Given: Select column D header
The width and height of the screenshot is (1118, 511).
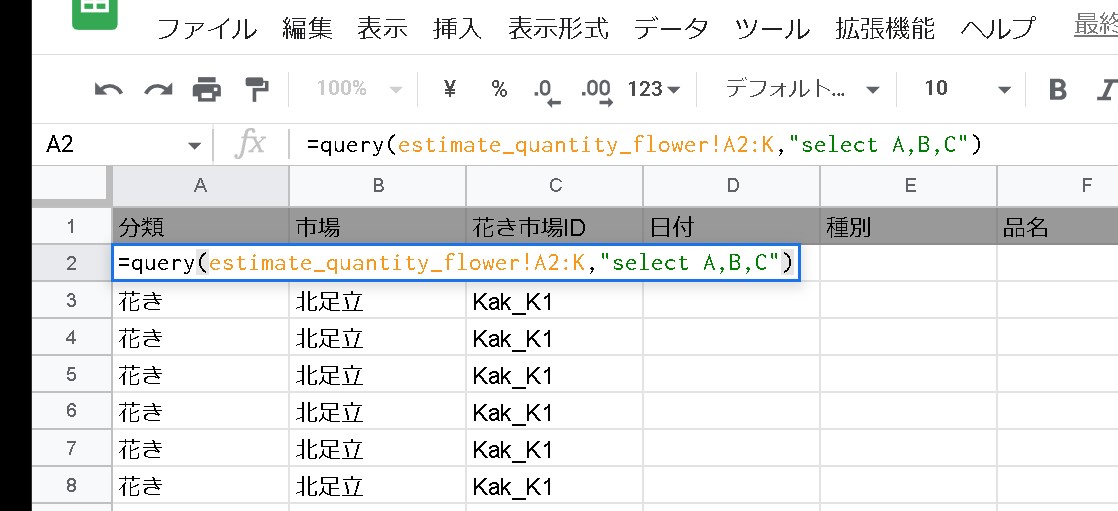Looking at the screenshot, I should pyautogui.click(x=732, y=185).
